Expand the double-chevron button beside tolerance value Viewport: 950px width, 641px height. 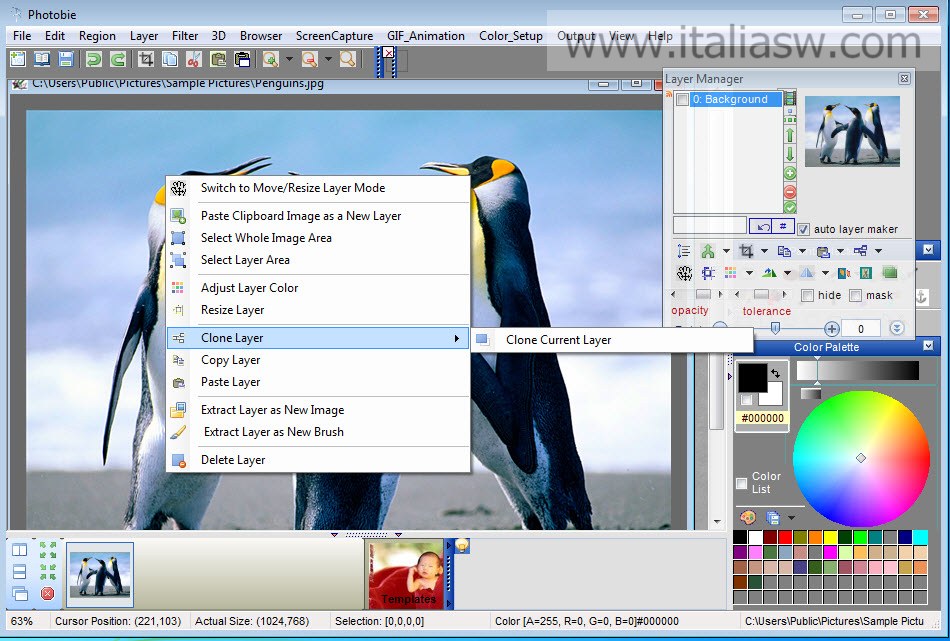point(897,328)
